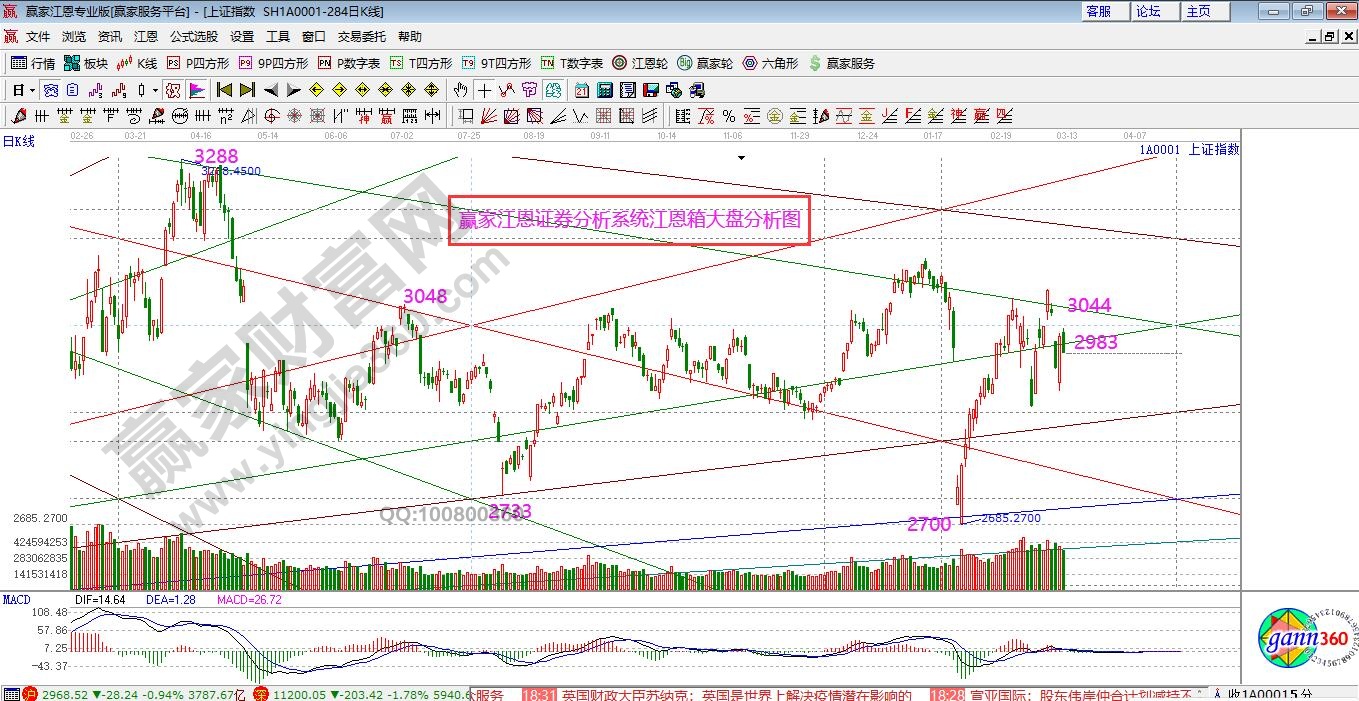
Task: Activate the crosshair cursor tool
Action: coord(484,90)
